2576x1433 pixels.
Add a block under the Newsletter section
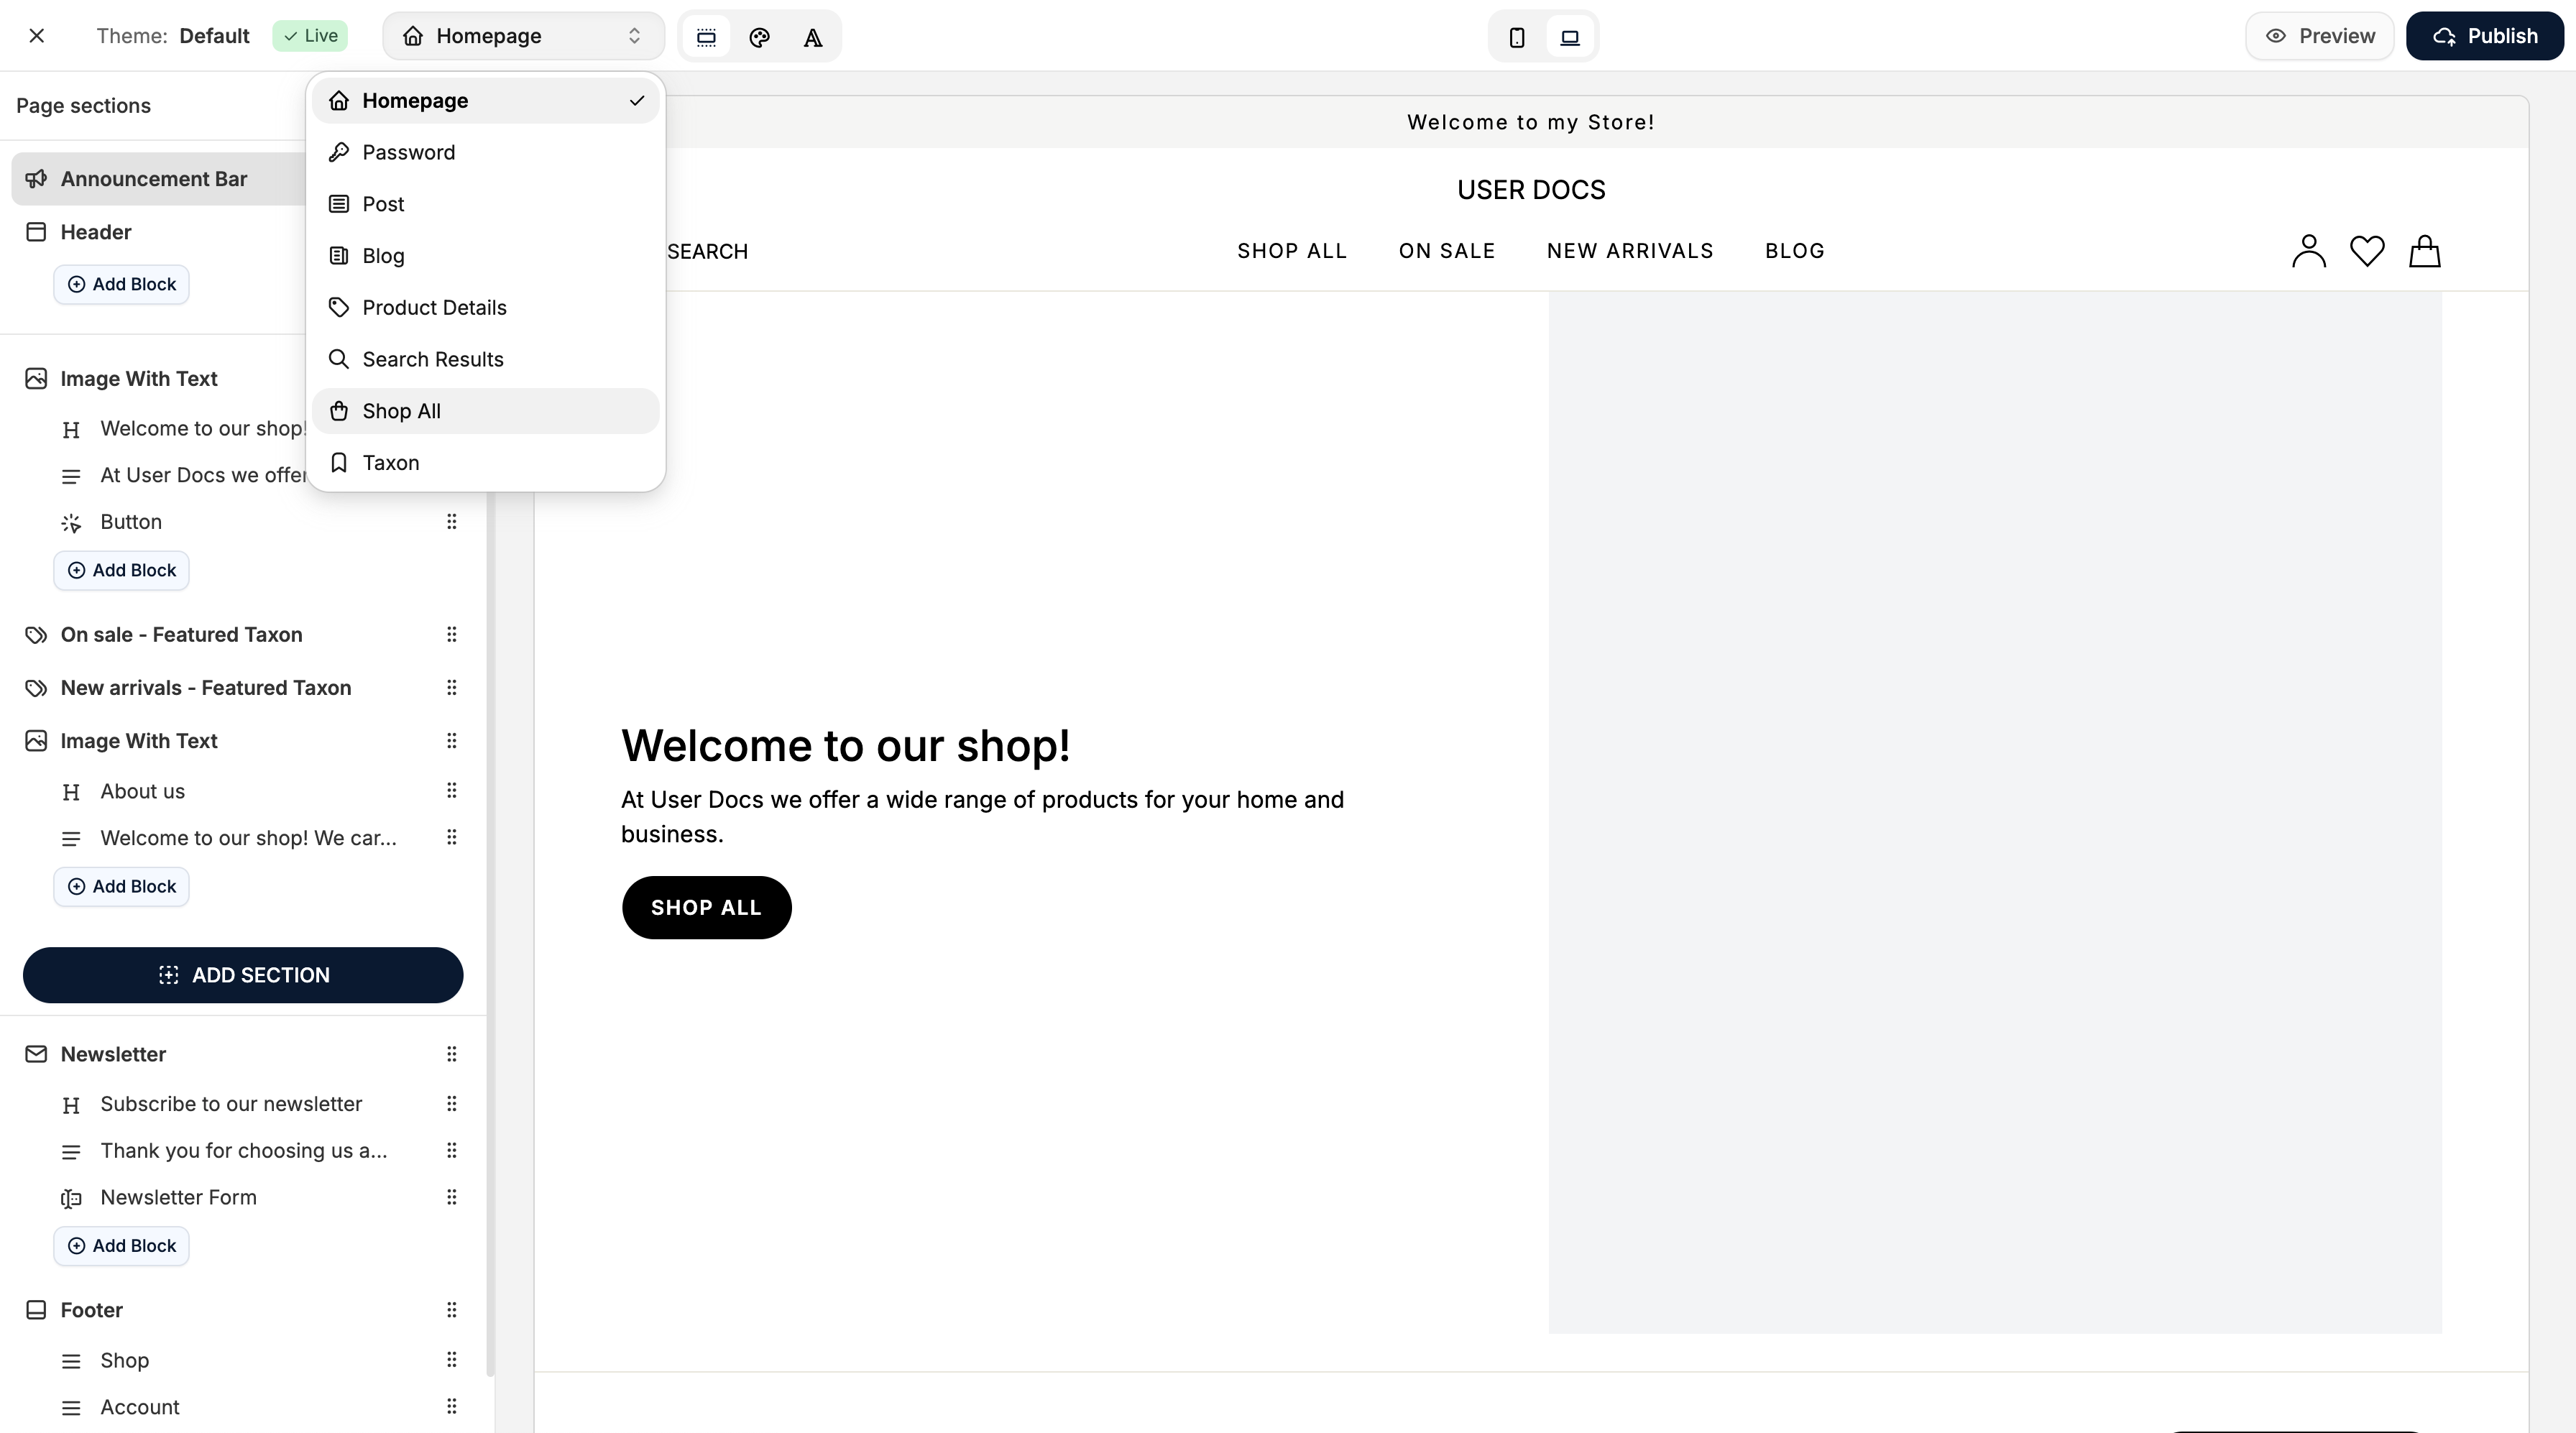pos(121,1246)
